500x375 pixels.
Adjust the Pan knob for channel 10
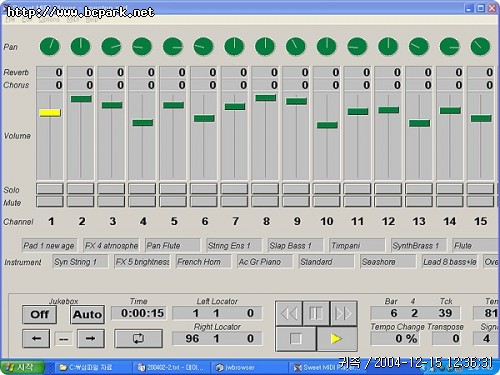click(x=327, y=46)
